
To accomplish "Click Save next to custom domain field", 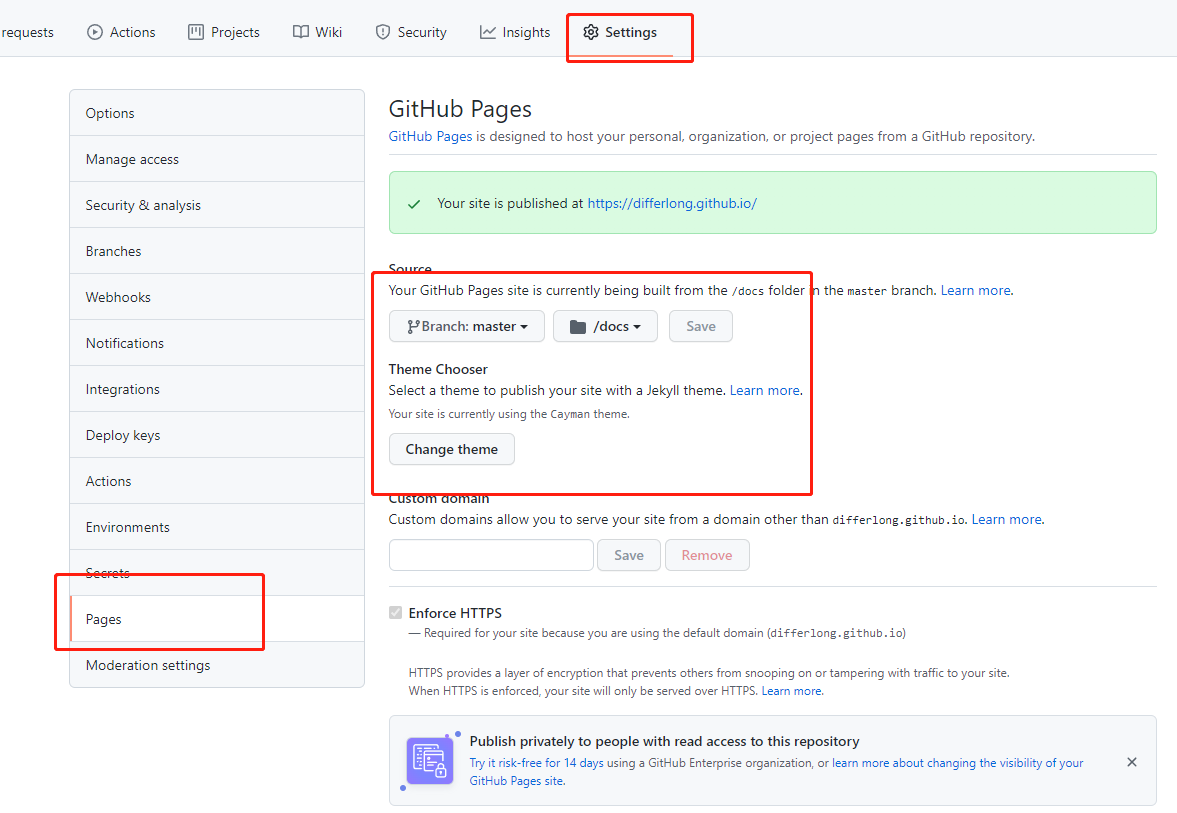I will coord(628,556).
